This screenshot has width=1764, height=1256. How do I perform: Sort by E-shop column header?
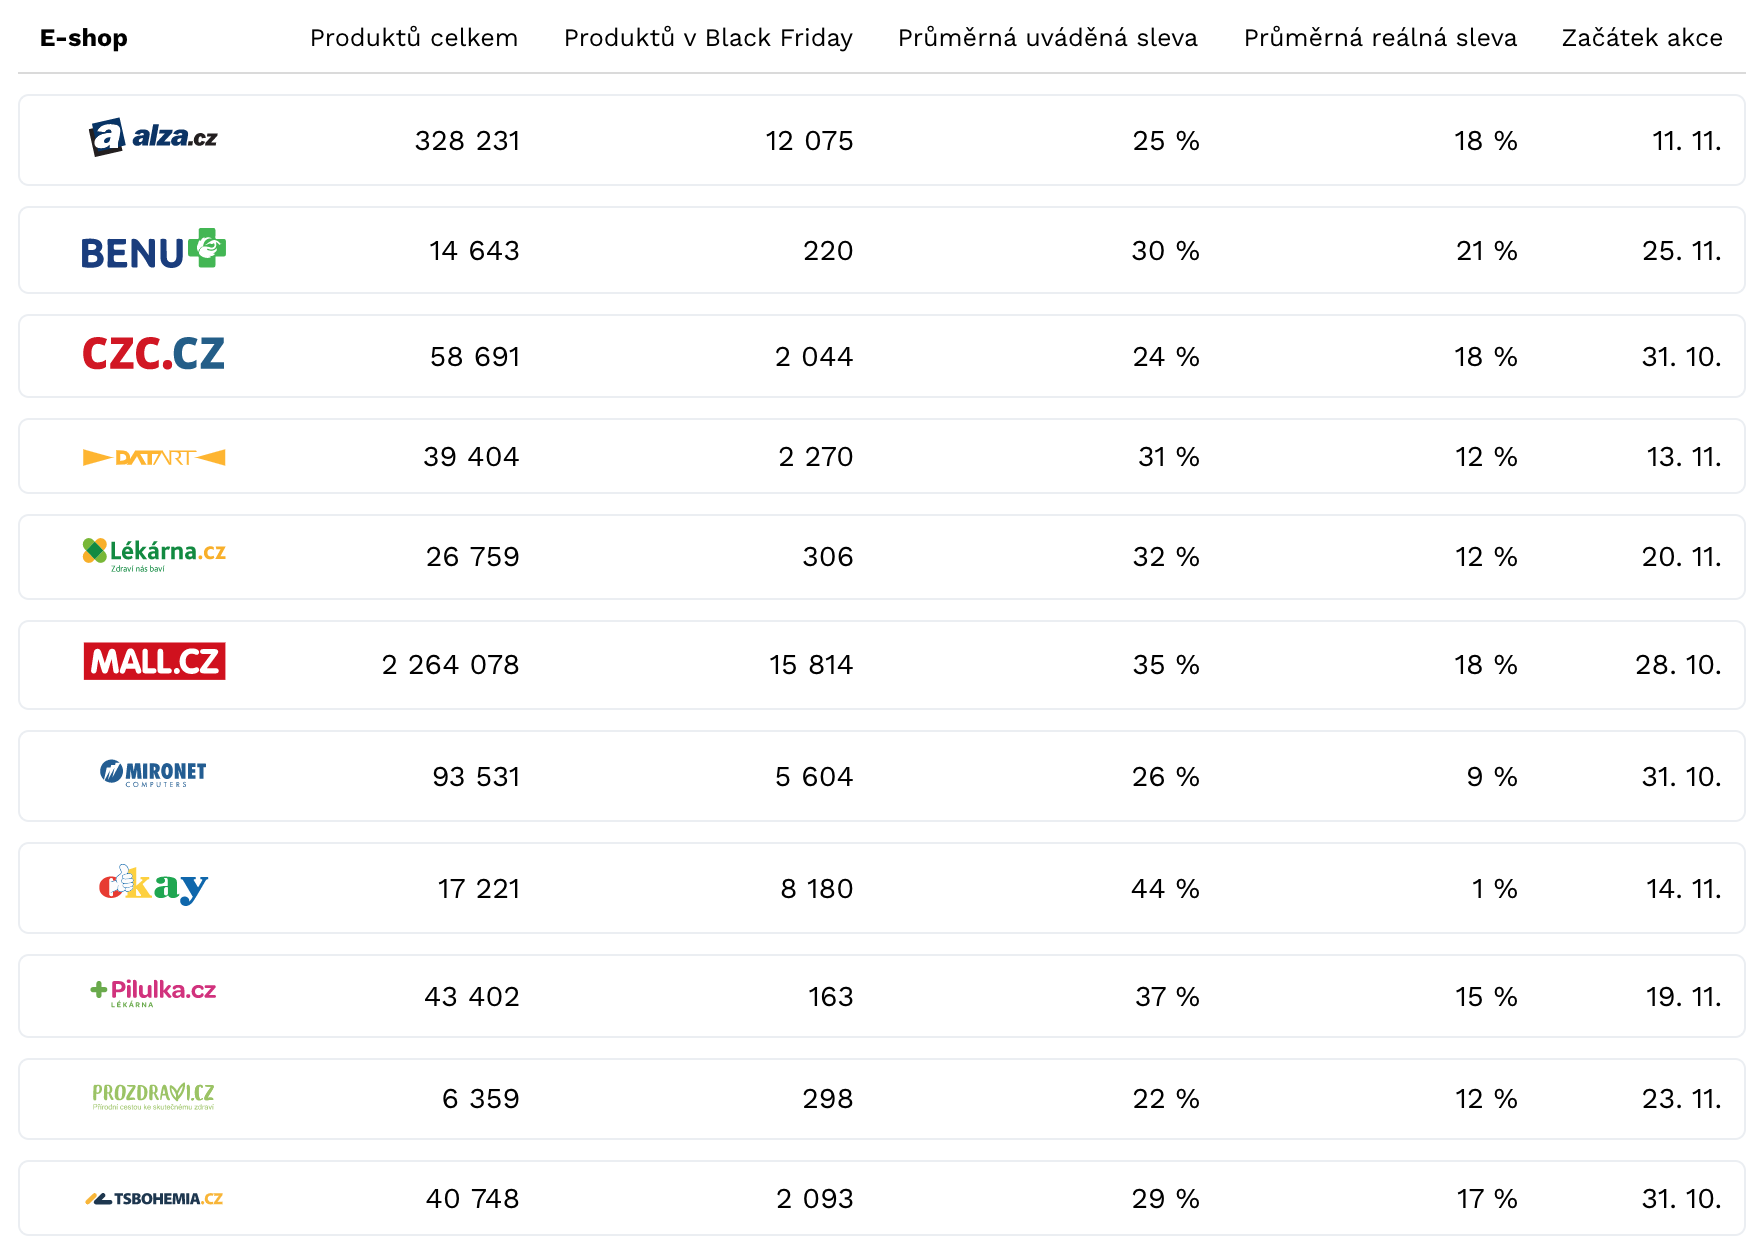[x=84, y=38]
